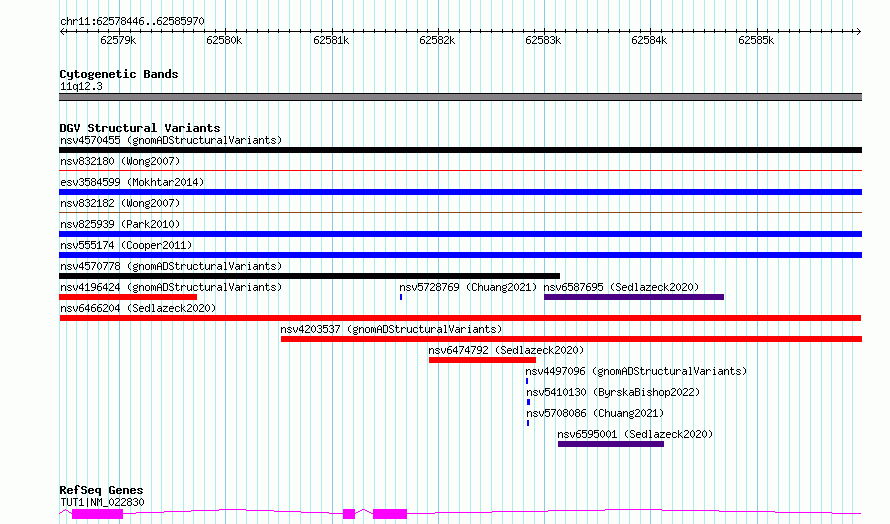Select the blue nsv825939 variant bar
The image size is (890, 524).
click(x=460, y=234)
